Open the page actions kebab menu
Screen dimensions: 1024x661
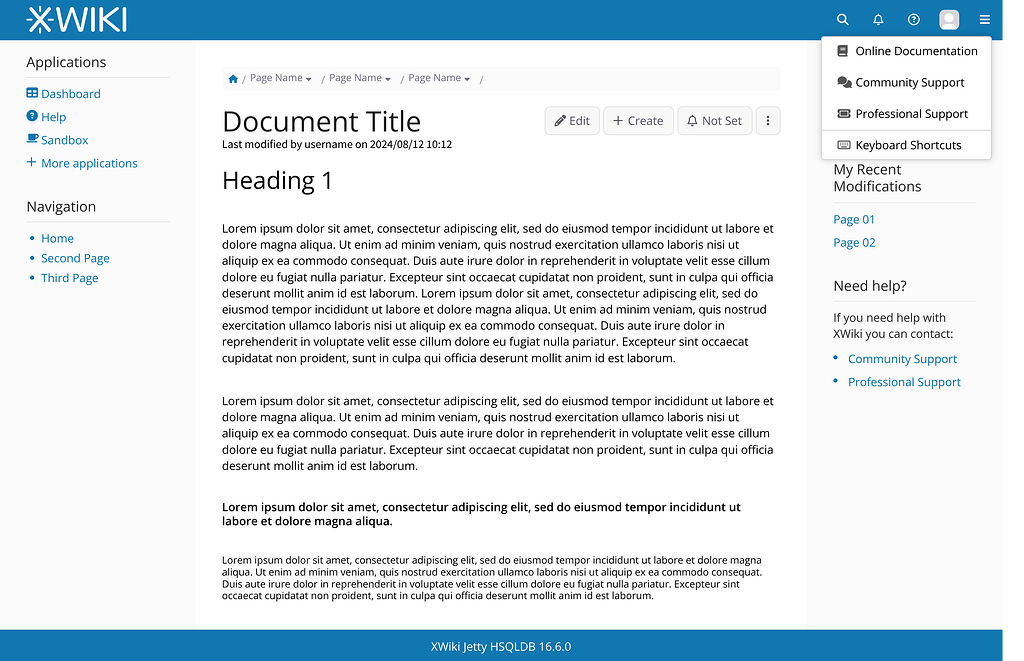pyautogui.click(x=767, y=120)
